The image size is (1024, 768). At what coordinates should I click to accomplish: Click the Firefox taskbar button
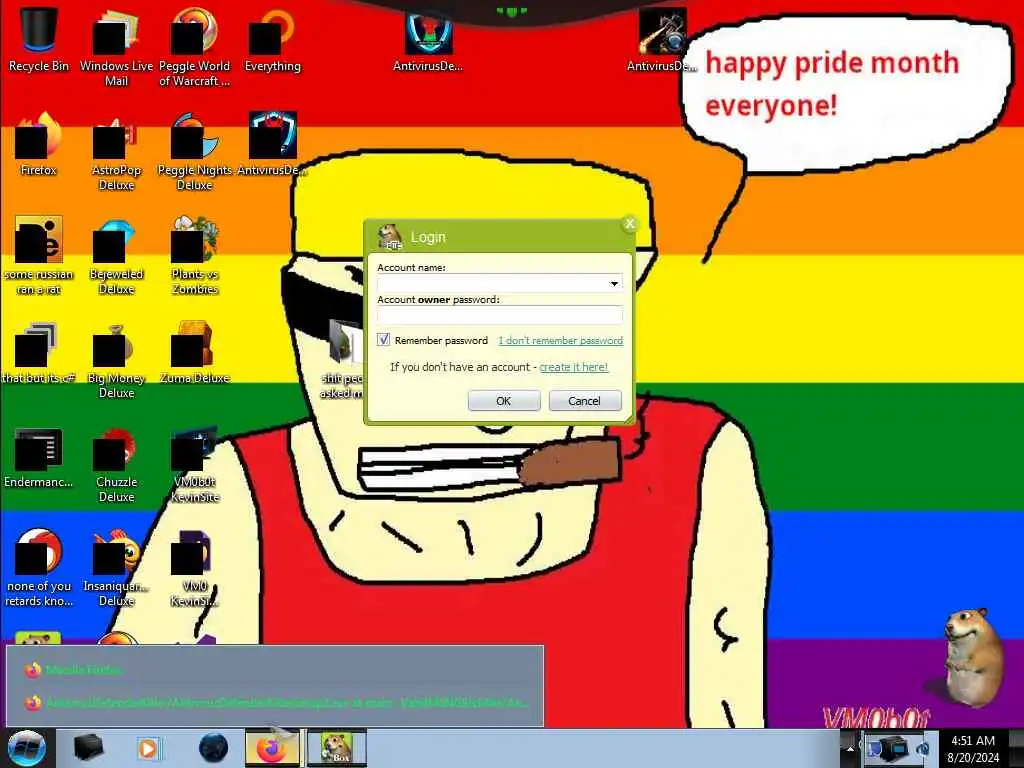tap(272, 748)
